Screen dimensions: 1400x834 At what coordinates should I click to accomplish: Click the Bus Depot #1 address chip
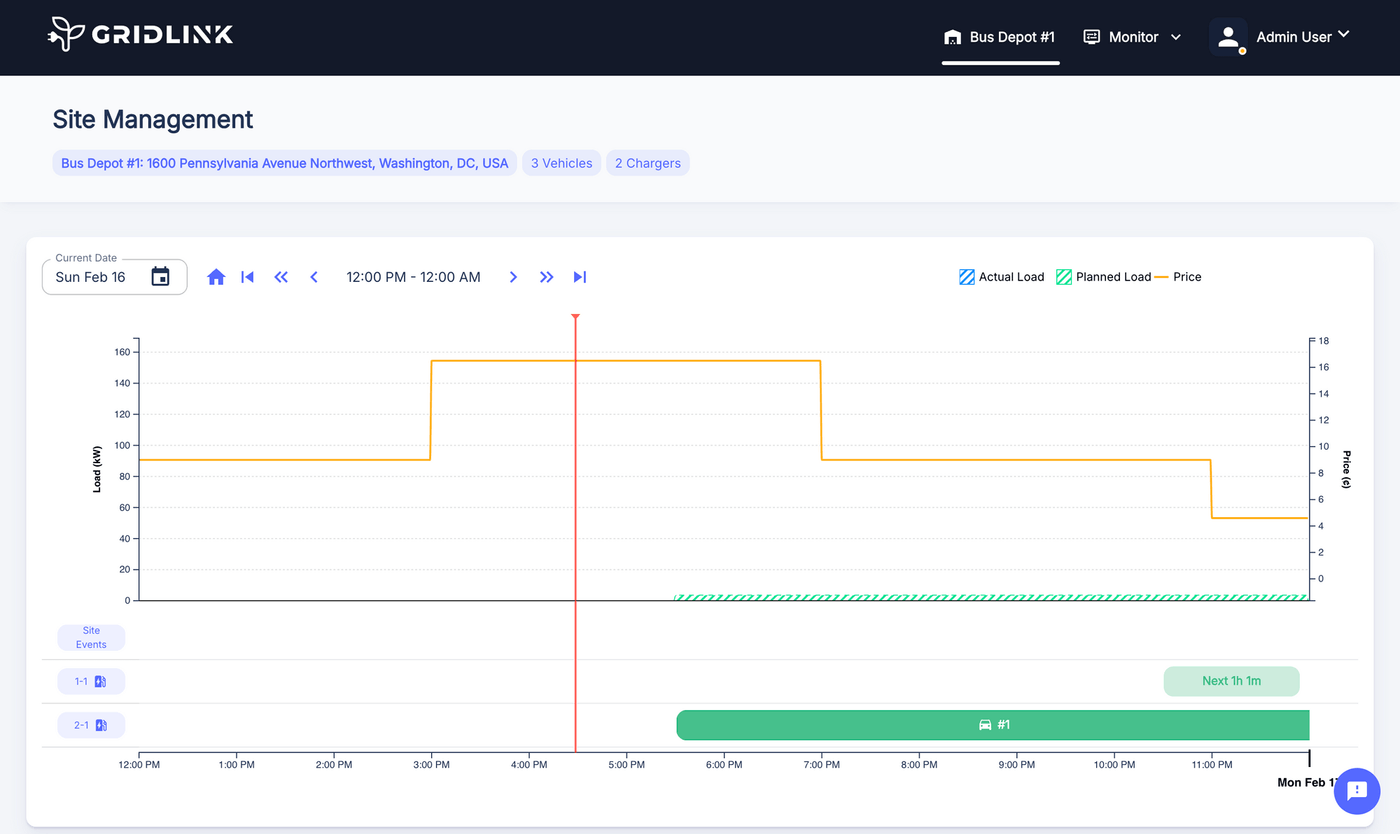coord(284,163)
